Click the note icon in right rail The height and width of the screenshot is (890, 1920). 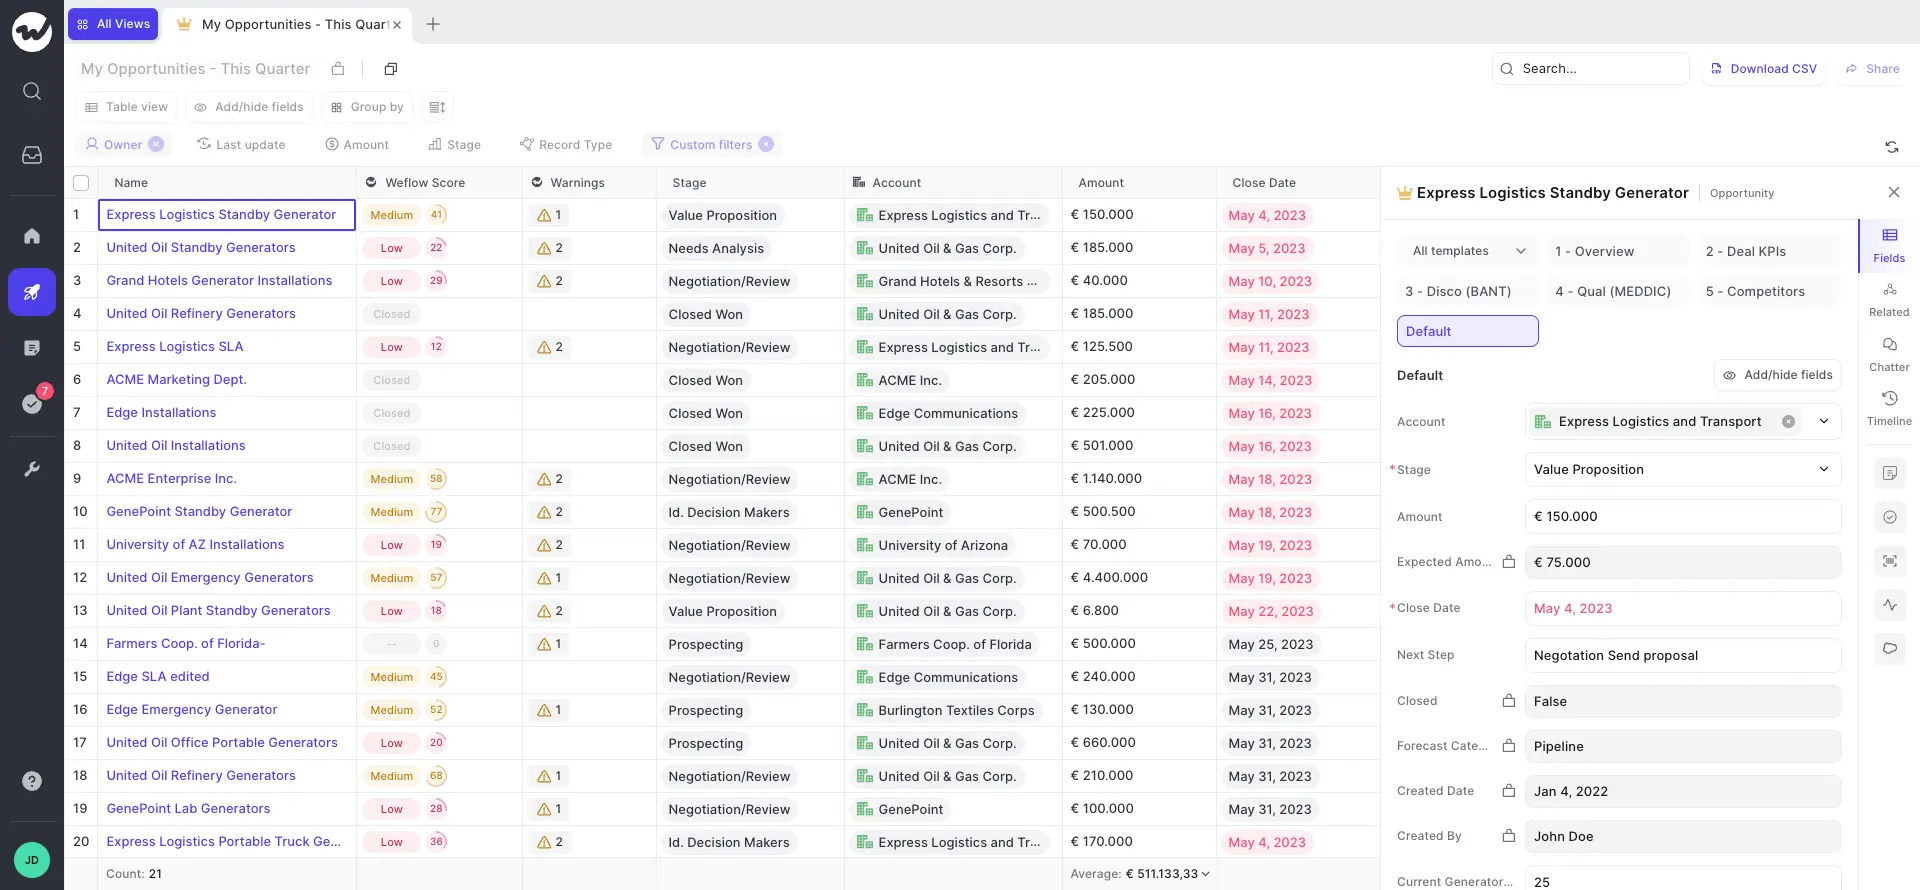click(1889, 473)
